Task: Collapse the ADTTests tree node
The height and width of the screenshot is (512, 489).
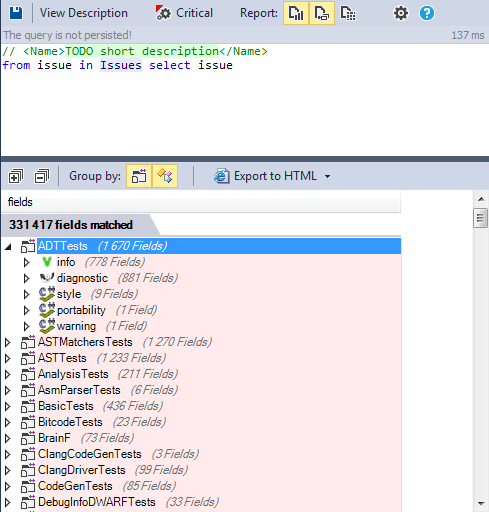Action: click(8, 247)
